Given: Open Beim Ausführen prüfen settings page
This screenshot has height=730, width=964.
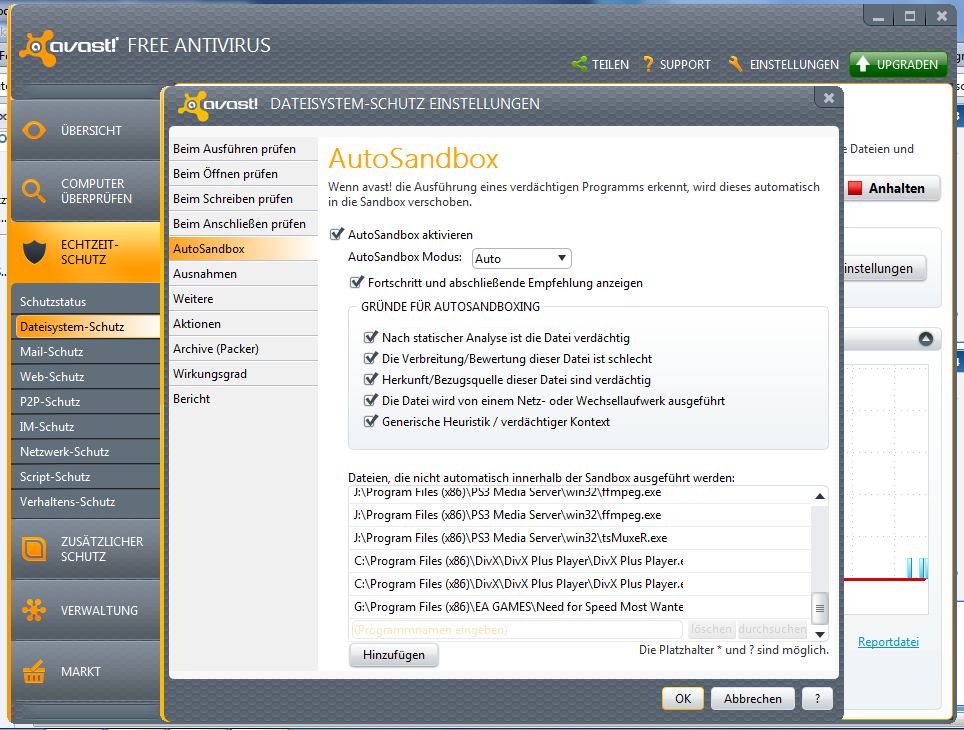Looking at the screenshot, I should point(243,149).
